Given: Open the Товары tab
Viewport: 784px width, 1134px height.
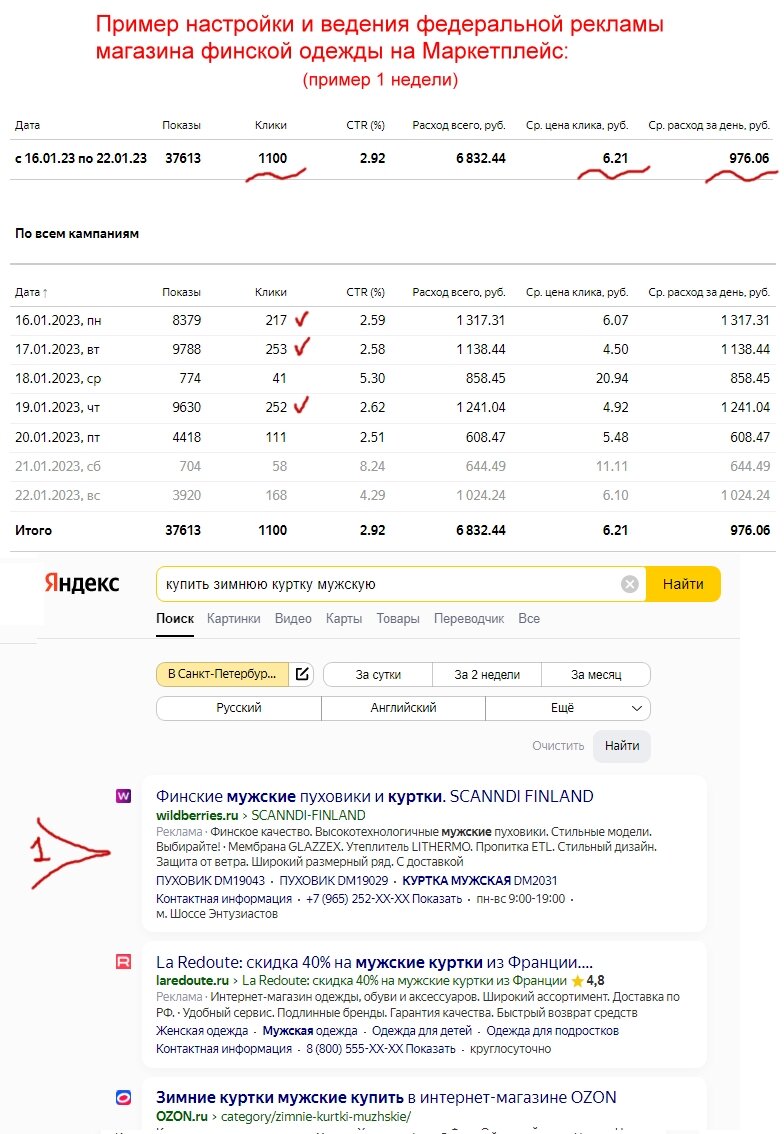Looking at the screenshot, I should [x=398, y=618].
